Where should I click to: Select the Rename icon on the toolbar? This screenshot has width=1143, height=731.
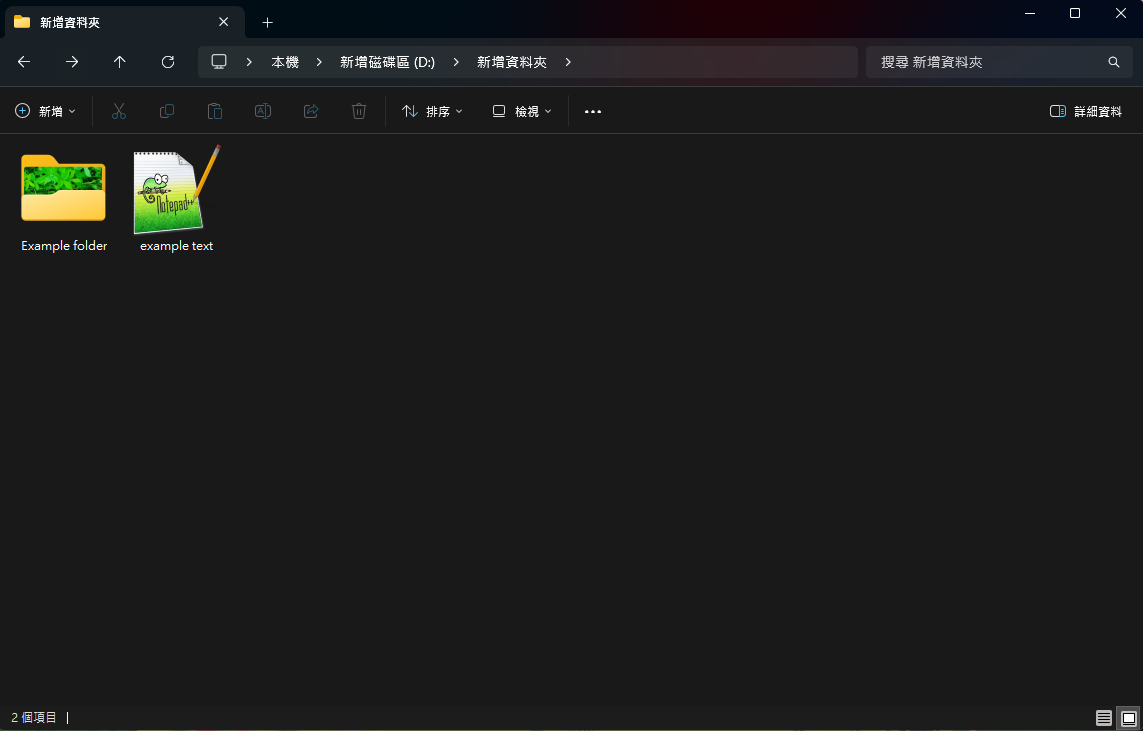(263, 111)
